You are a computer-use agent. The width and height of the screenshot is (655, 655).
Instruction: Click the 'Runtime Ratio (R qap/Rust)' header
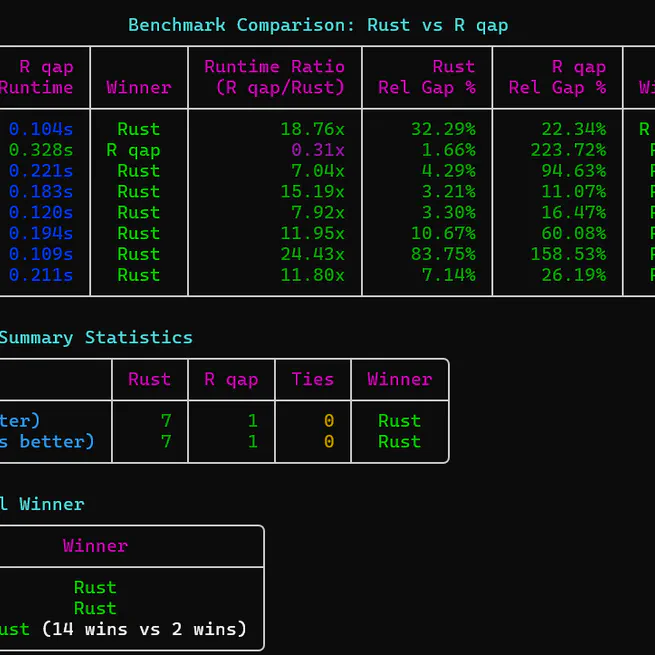[274, 77]
